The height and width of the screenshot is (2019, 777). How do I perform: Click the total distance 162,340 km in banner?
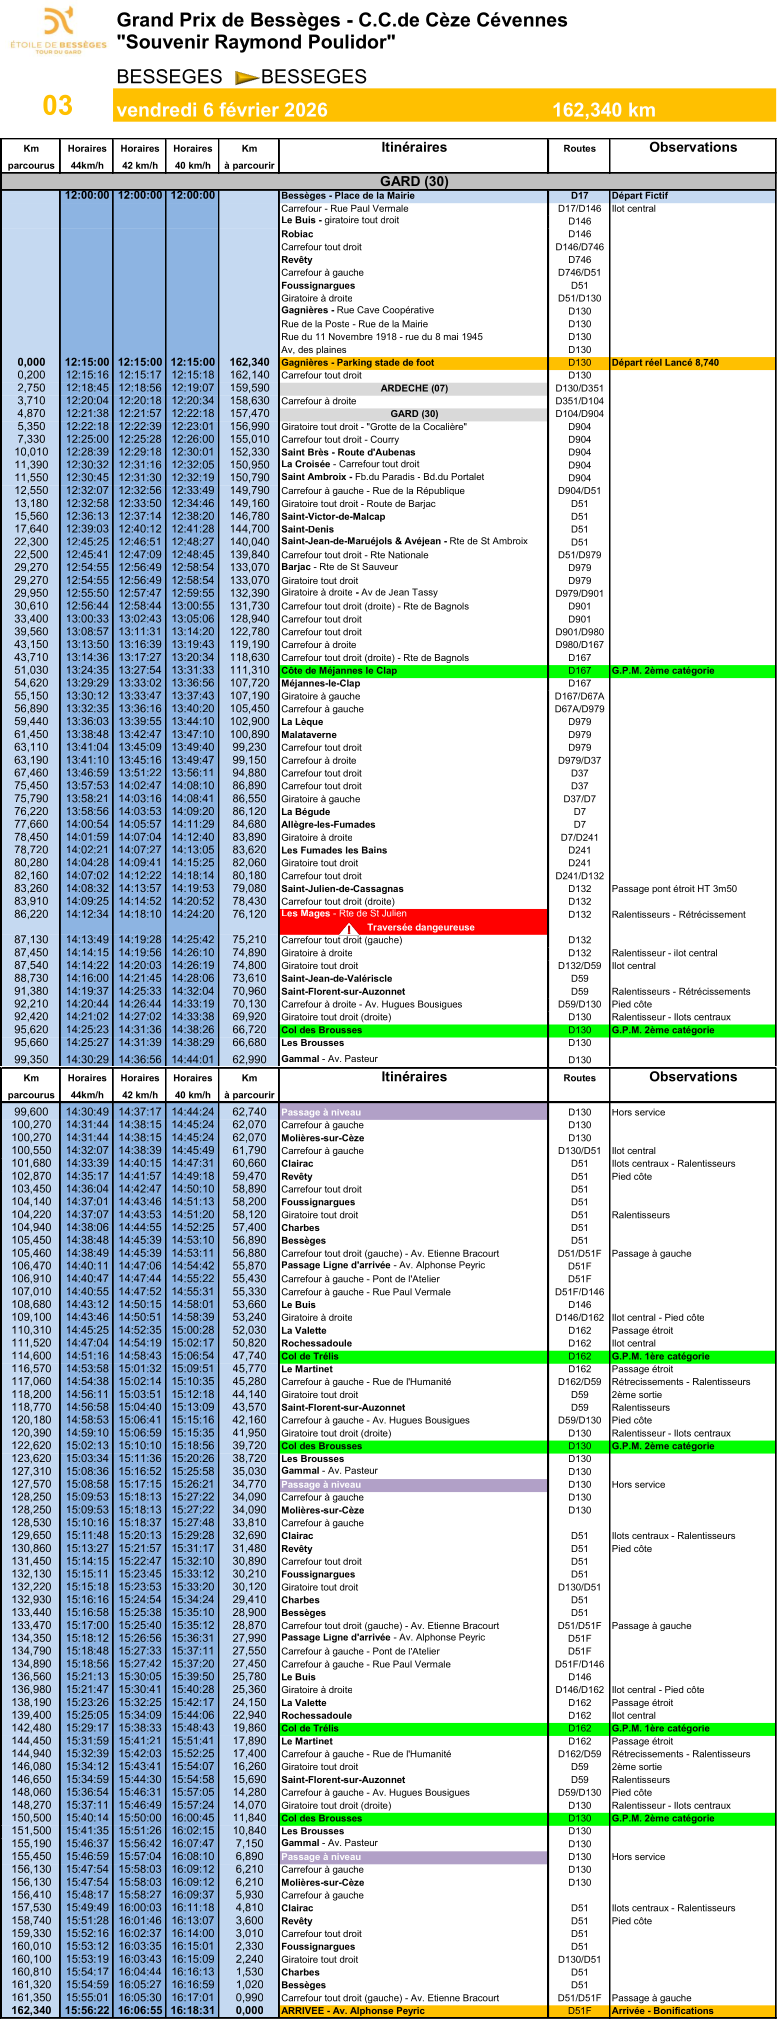603,110
